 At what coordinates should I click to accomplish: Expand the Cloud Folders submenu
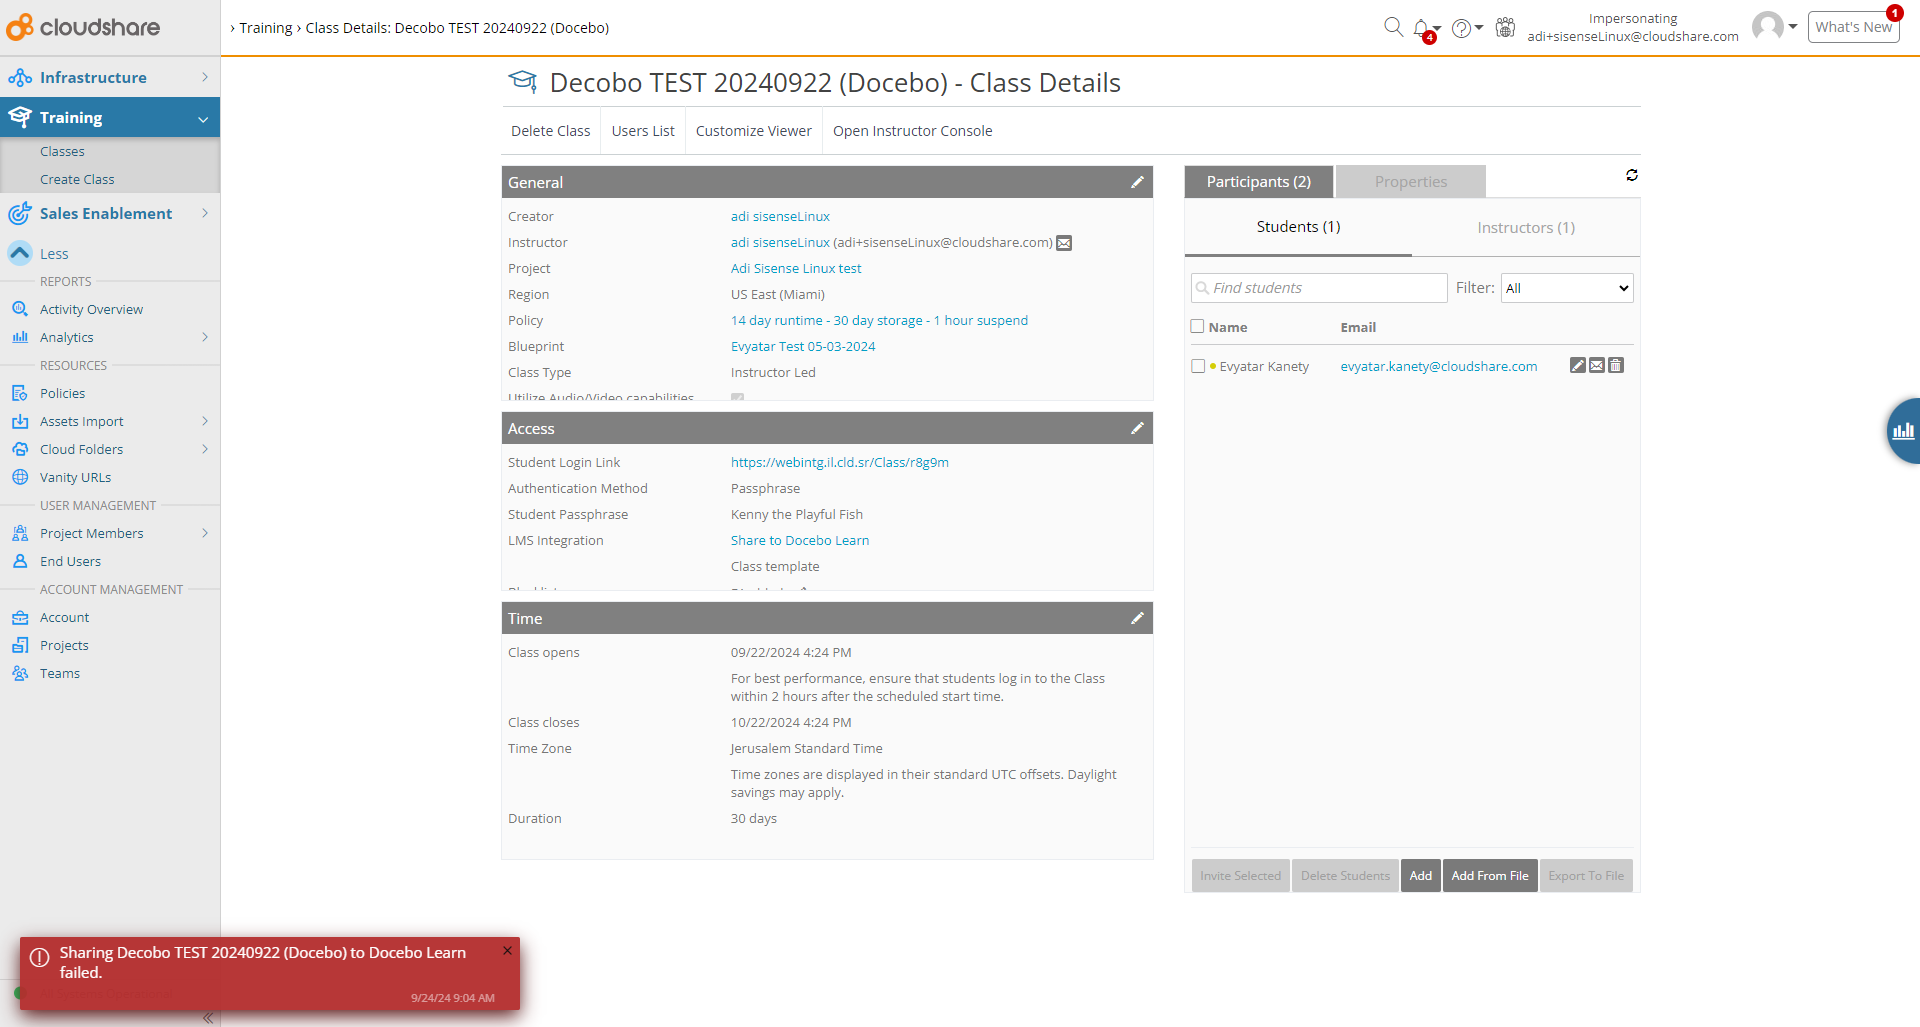204,449
